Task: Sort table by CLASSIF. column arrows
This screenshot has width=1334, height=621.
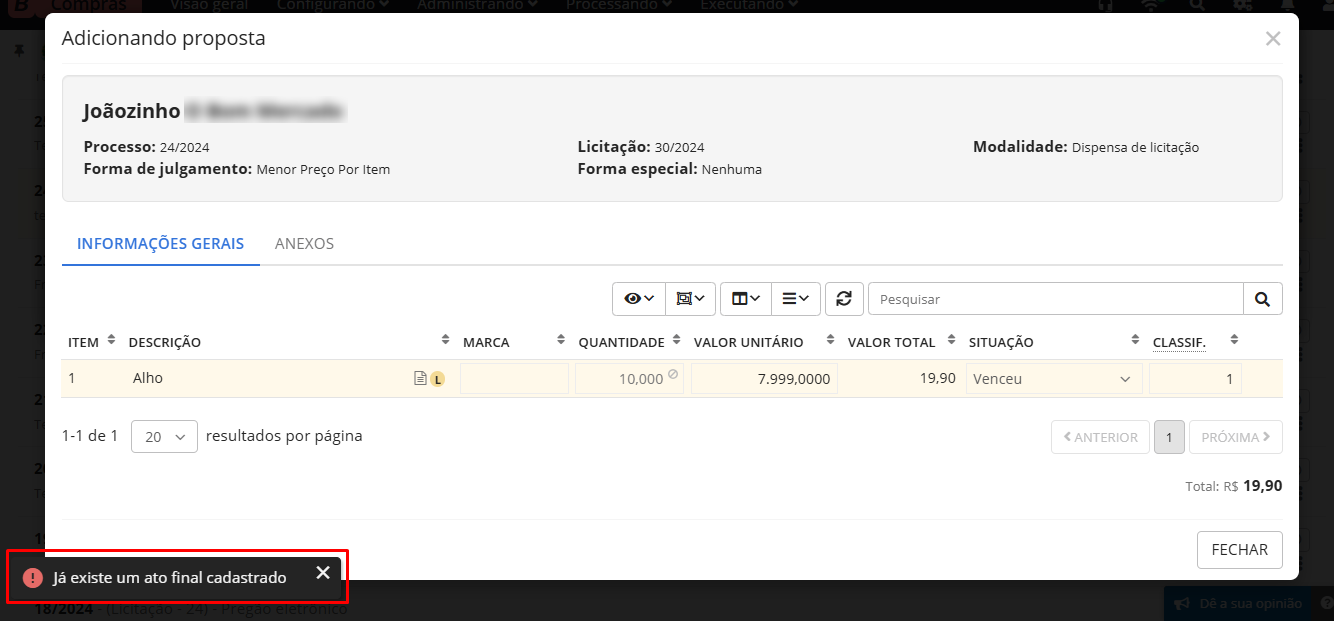Action: point(1234,341)
